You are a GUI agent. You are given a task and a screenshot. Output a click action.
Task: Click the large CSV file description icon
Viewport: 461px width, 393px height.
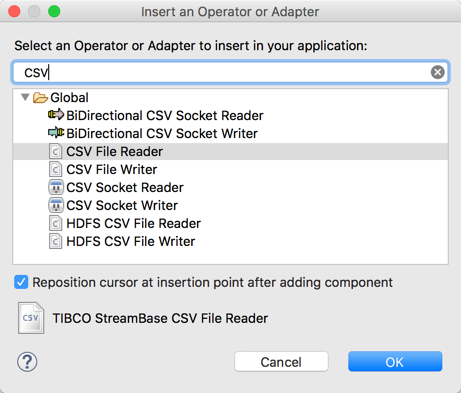[31, 318]
